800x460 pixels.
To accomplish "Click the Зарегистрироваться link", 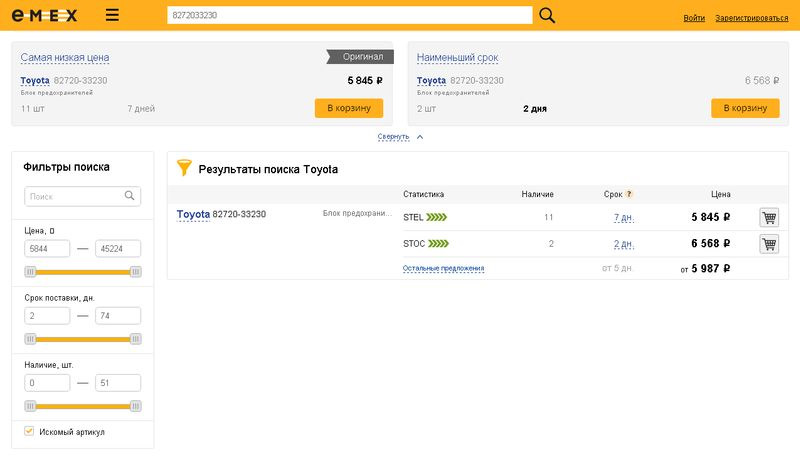I will 752,18.
